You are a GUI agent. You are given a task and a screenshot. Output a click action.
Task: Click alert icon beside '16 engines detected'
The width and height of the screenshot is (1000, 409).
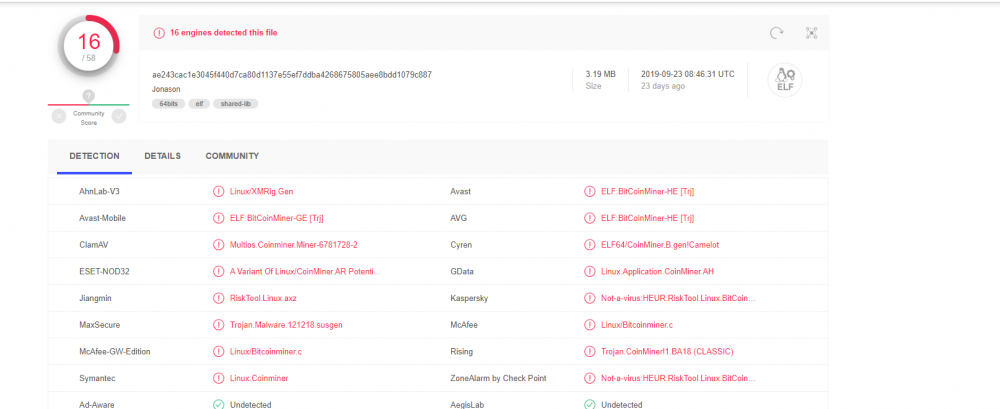159,33
